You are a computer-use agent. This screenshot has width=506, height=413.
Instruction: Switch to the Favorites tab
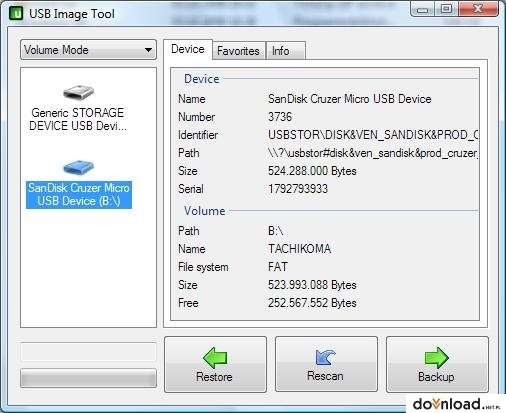[238, 51]
